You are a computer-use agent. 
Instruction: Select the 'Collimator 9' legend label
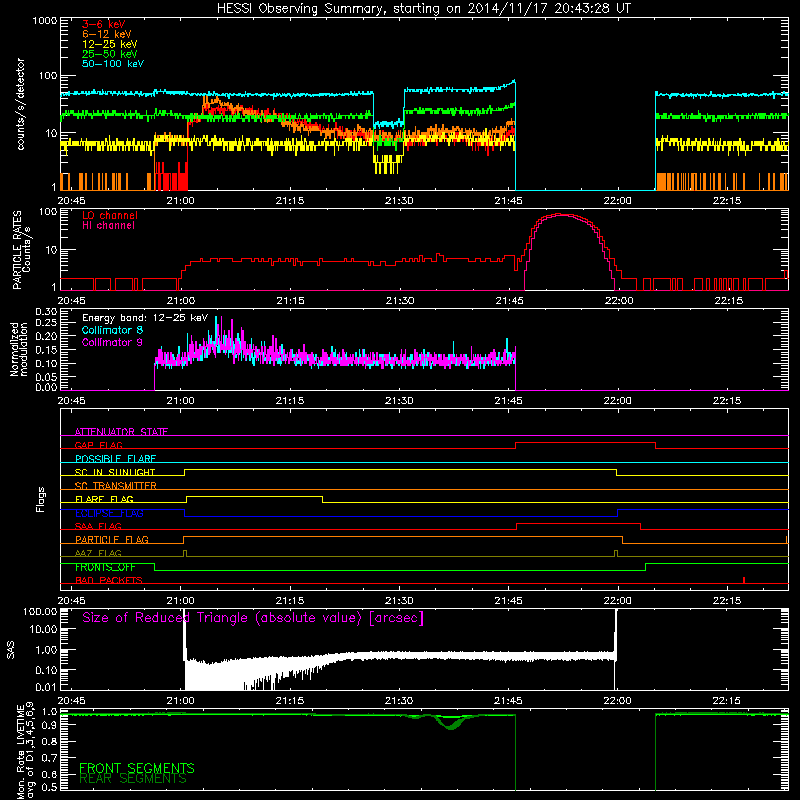pyautogui.click(x=112, y=342)
